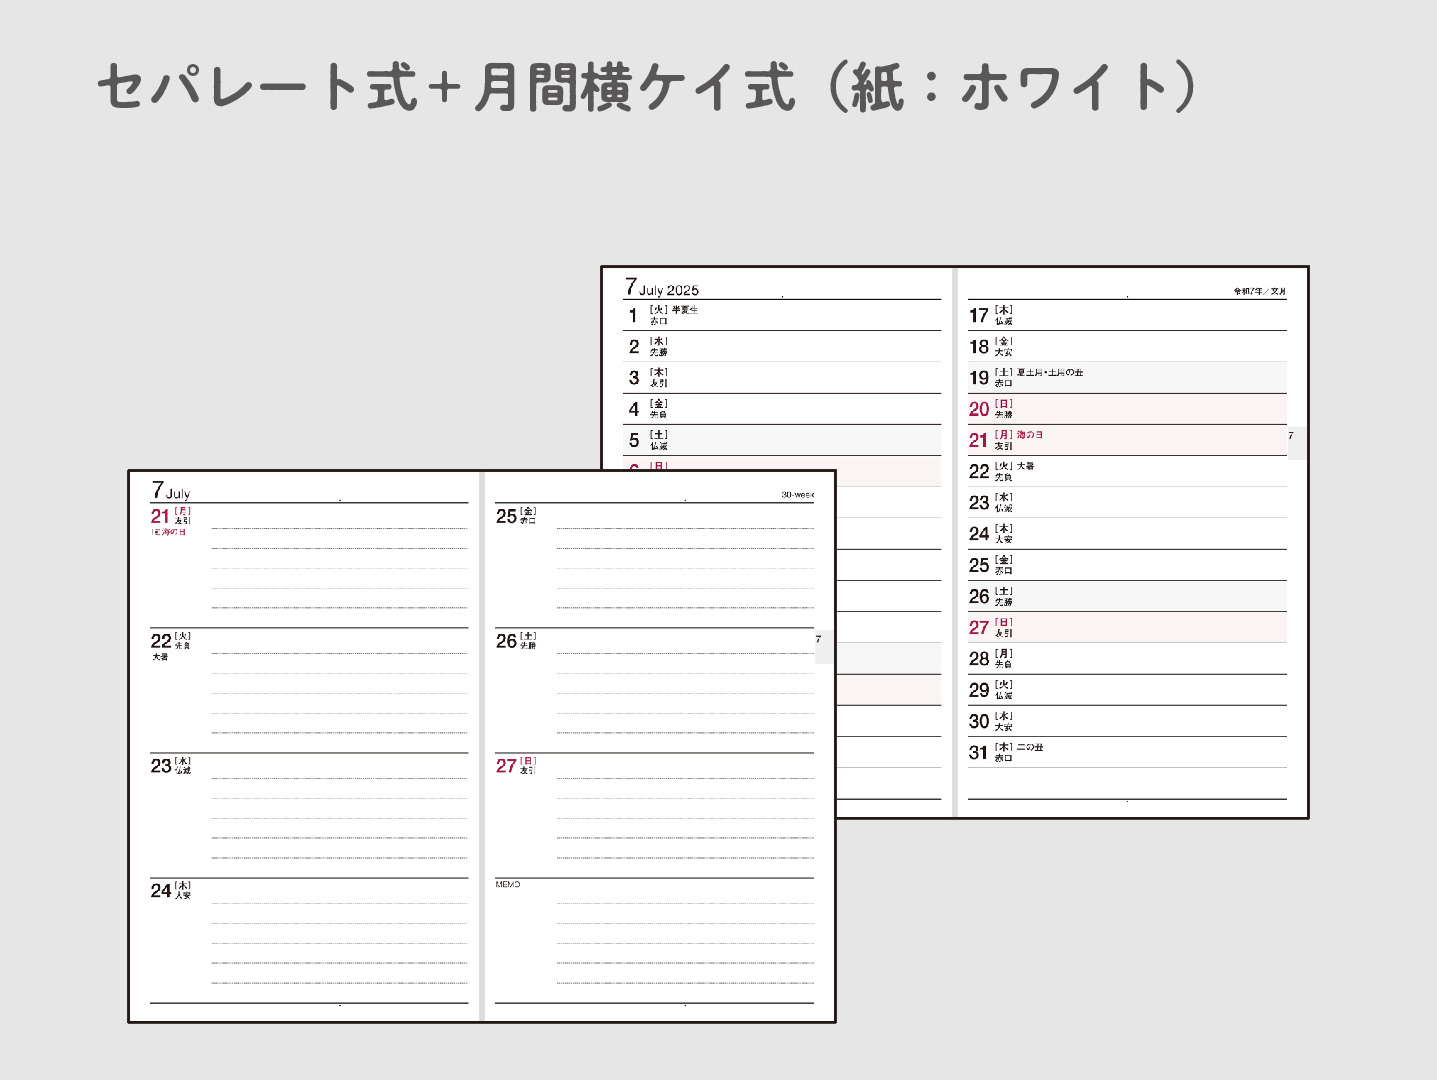
Task: Select day 31 row in monthly list
Action: (1127, 752)
